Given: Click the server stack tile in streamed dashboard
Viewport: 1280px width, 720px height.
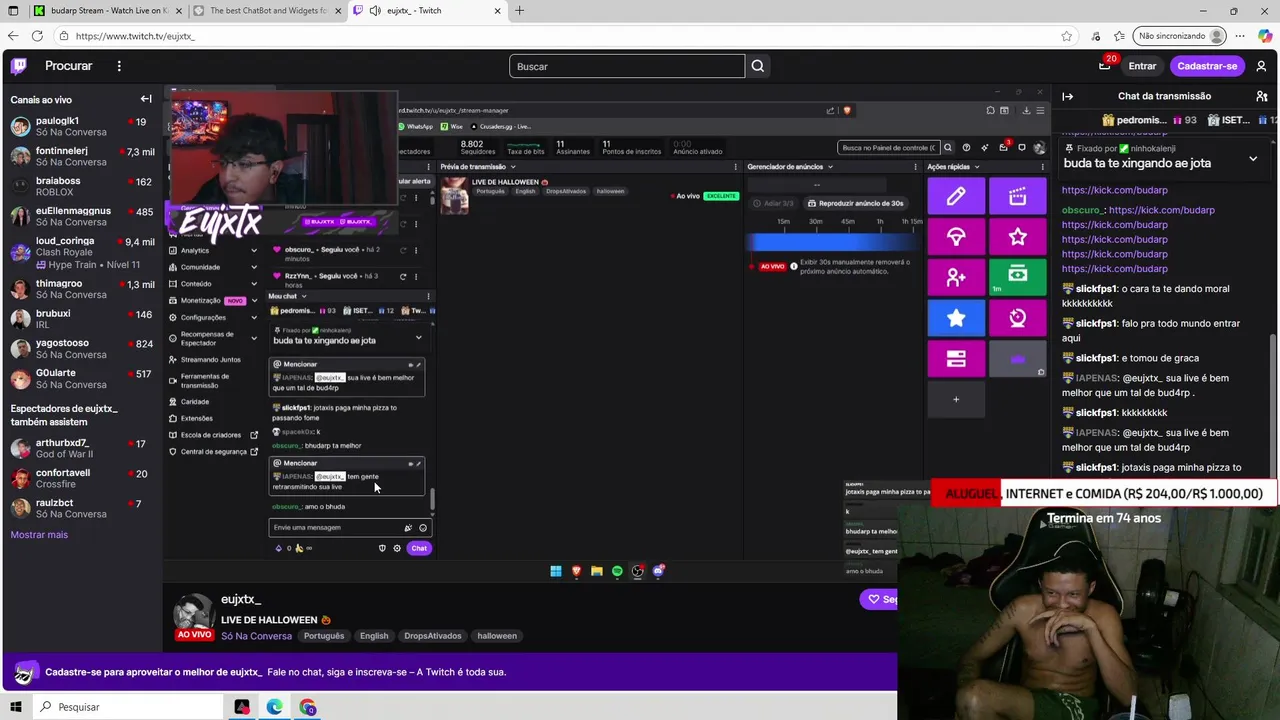Looking at the screenshot, I should click(956, 359).
